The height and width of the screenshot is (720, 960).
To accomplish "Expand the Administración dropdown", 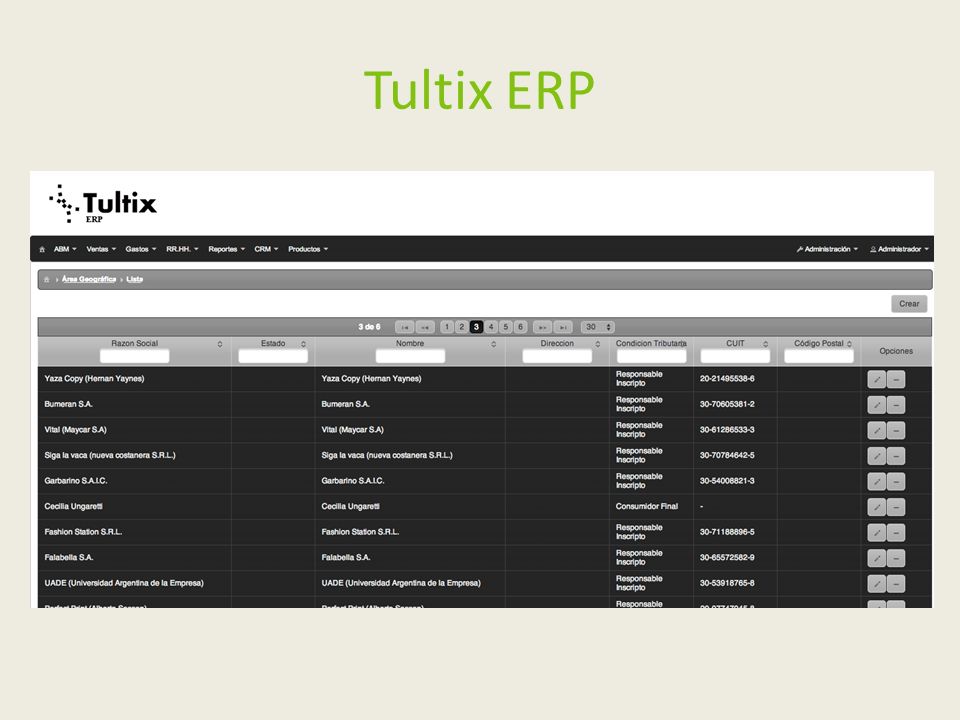I will [x=827, y=249].
